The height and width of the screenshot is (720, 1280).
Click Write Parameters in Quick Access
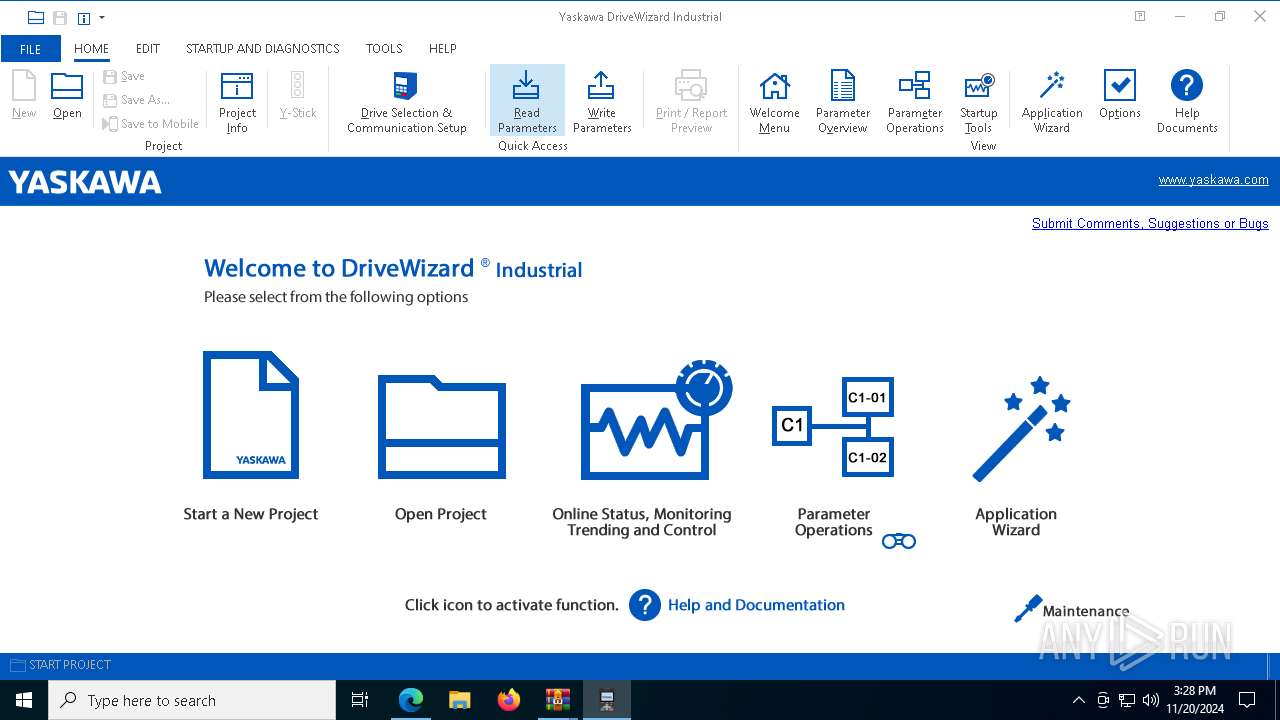click(602, 101)
